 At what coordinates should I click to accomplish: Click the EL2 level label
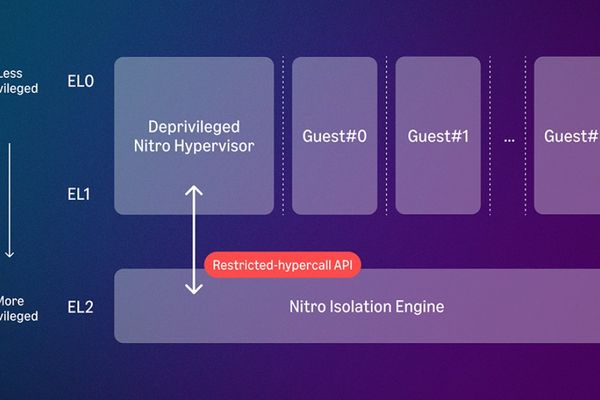[80, 307]
